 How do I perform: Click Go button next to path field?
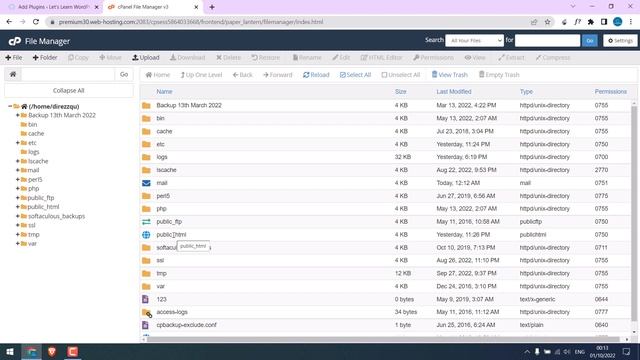[124, 74]
